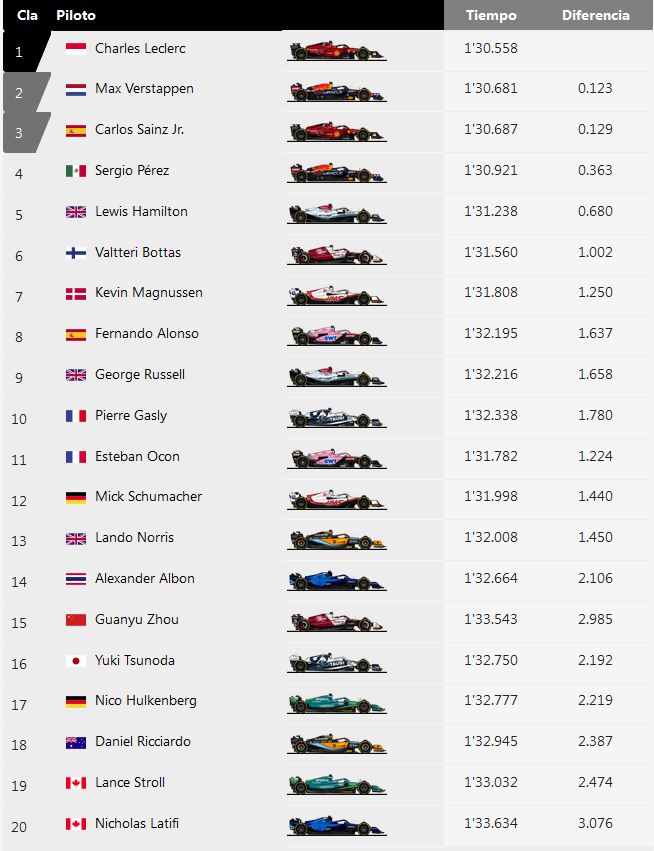
Task: Open driver name Carlos Sainz Jr.
Action: click(x=139, y=130)
